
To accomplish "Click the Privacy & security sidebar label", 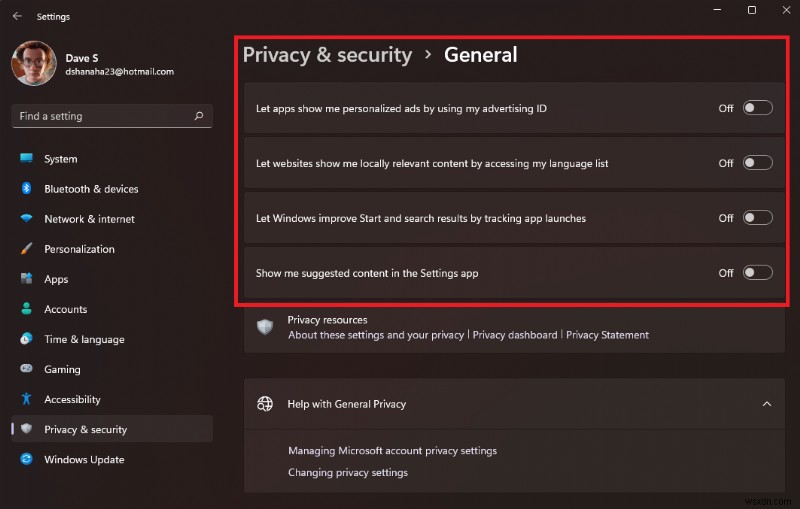I will (x=85, y=429).
